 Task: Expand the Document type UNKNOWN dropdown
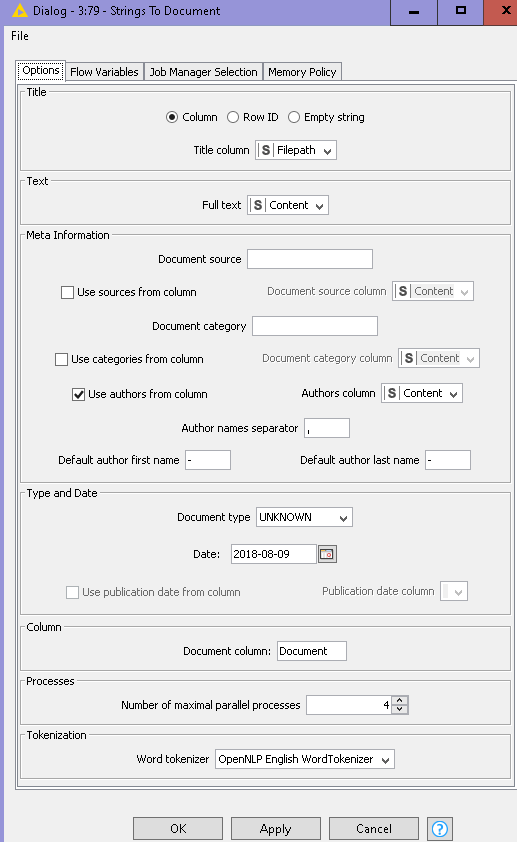point(304,517)
